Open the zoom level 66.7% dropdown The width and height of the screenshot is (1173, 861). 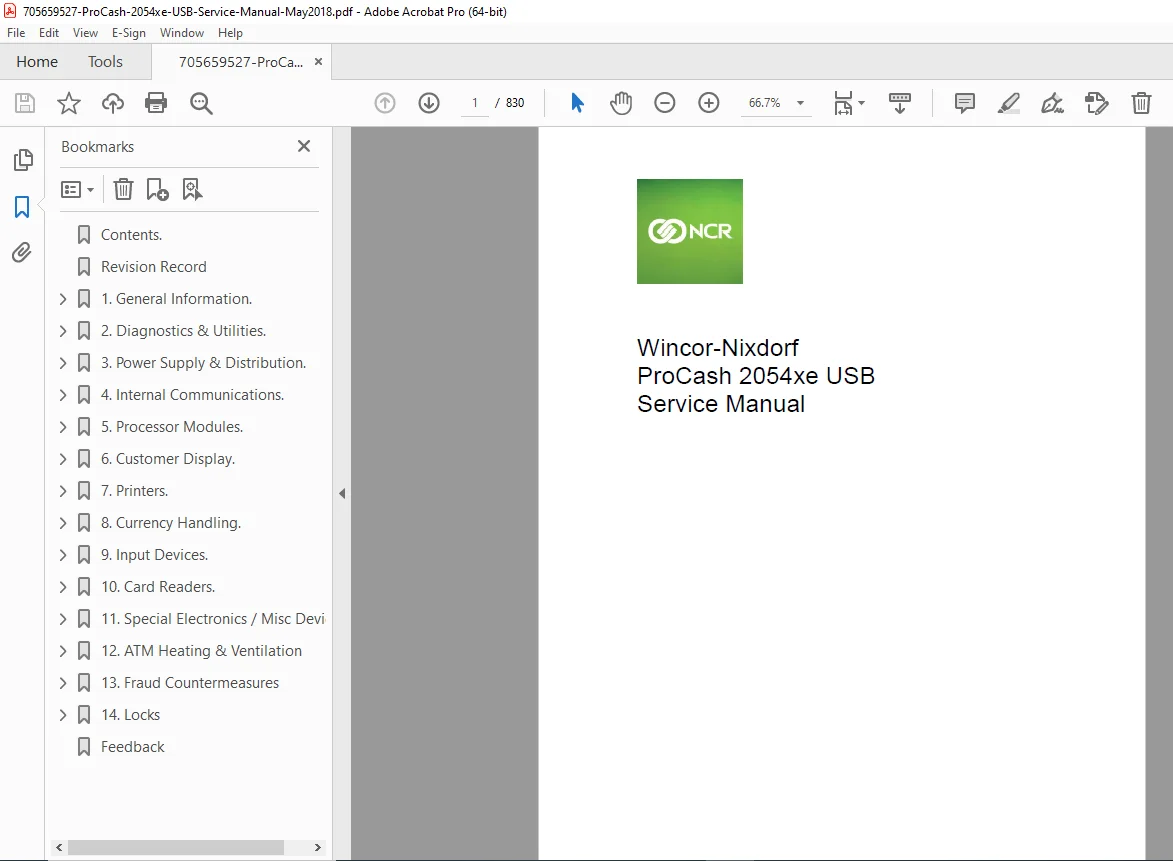click(800, 103)
